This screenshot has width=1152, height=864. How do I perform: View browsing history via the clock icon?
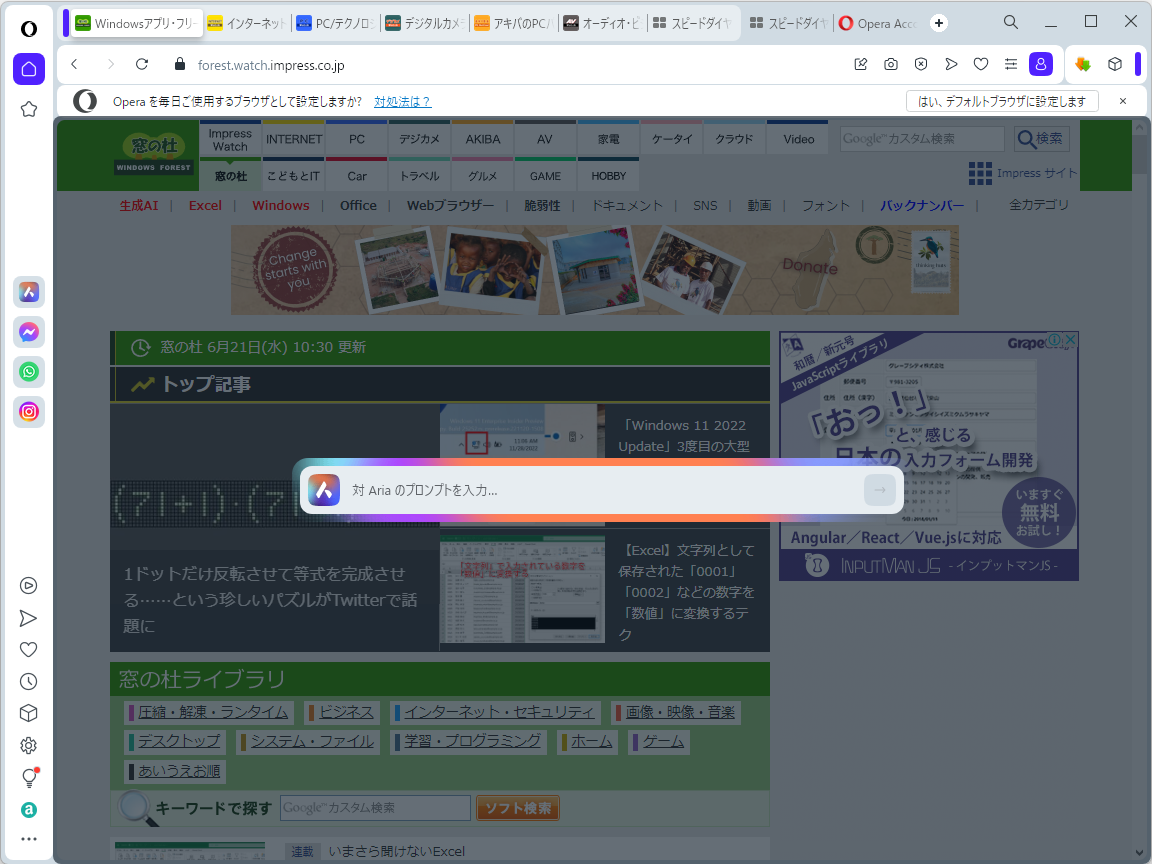(28, 681)
